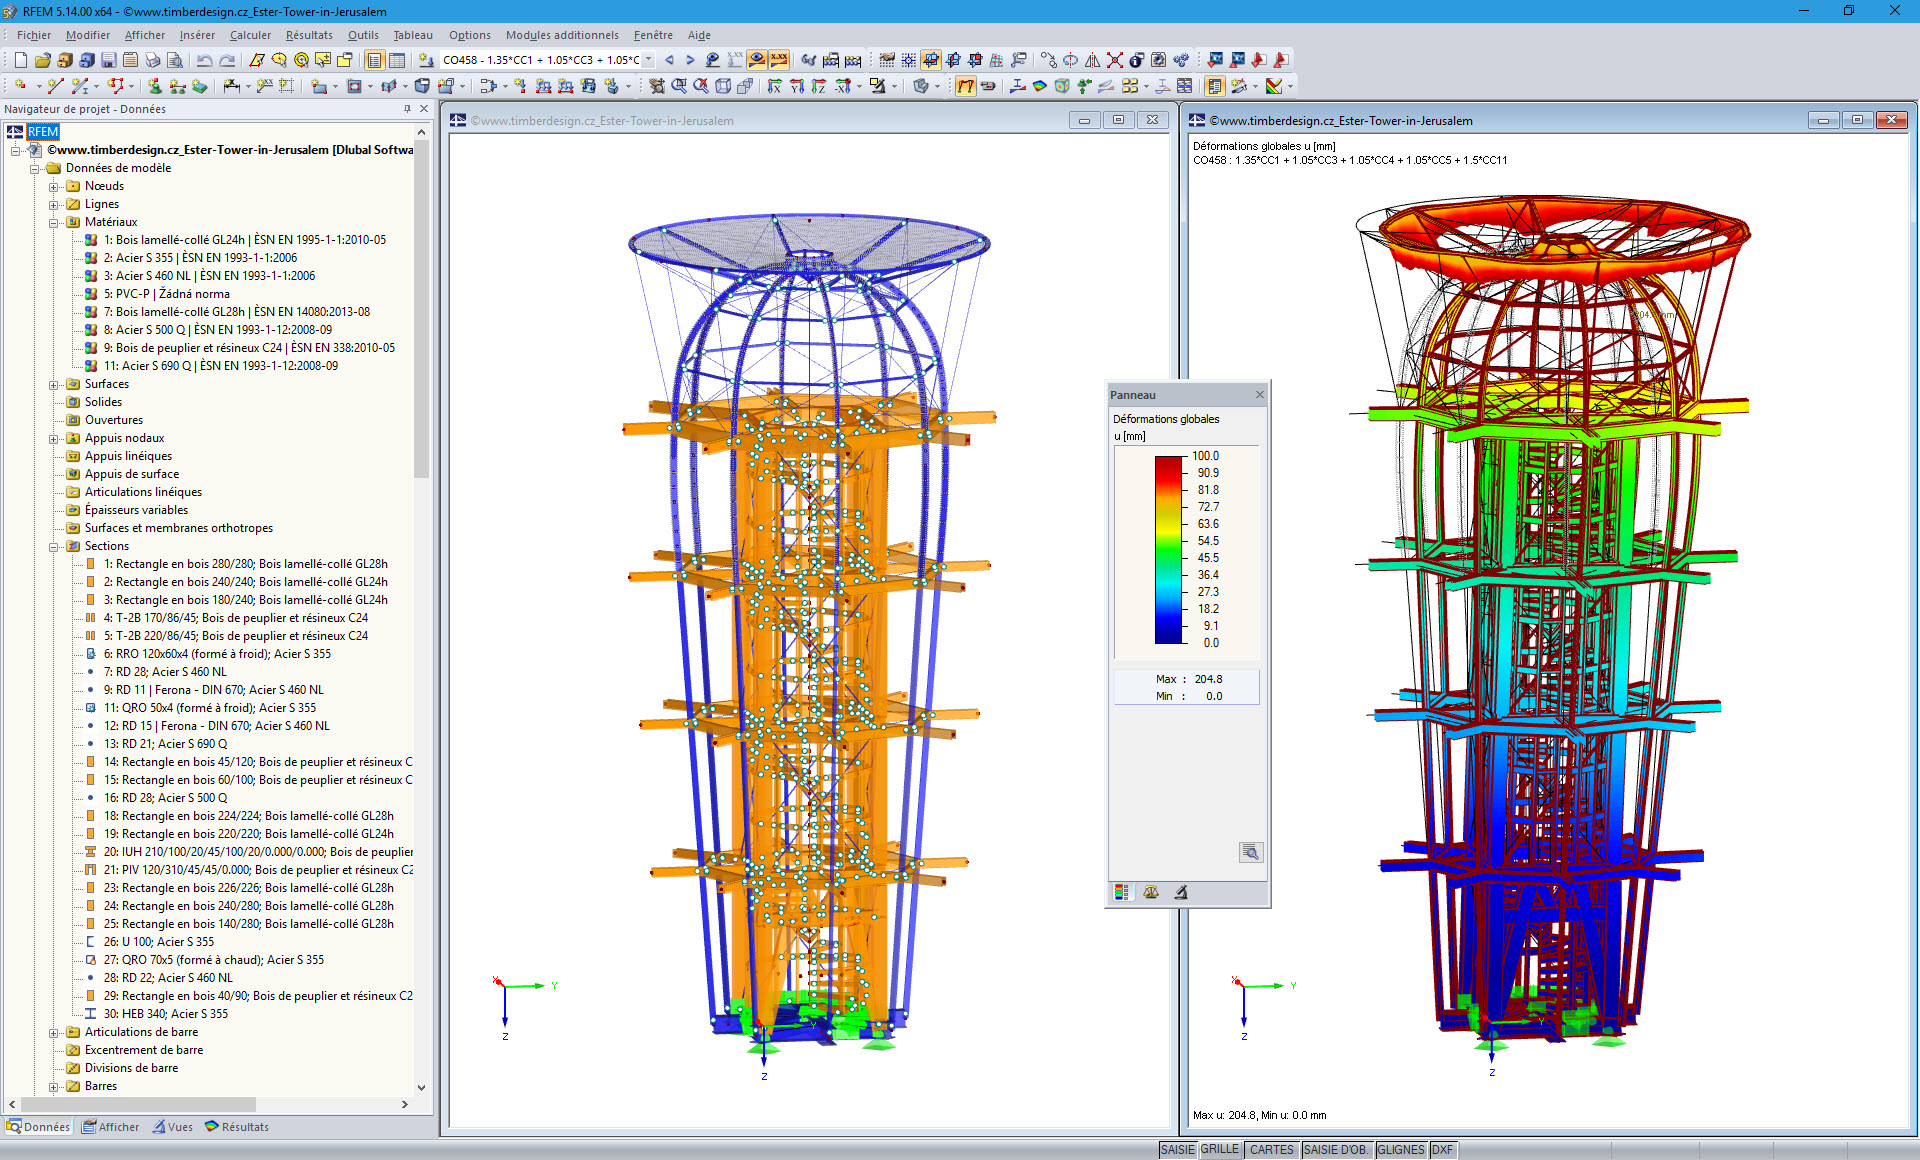This screenshot has width=1920, height=1160.
Task: Open the Rendering mode icon
Action: pos(922,86)
